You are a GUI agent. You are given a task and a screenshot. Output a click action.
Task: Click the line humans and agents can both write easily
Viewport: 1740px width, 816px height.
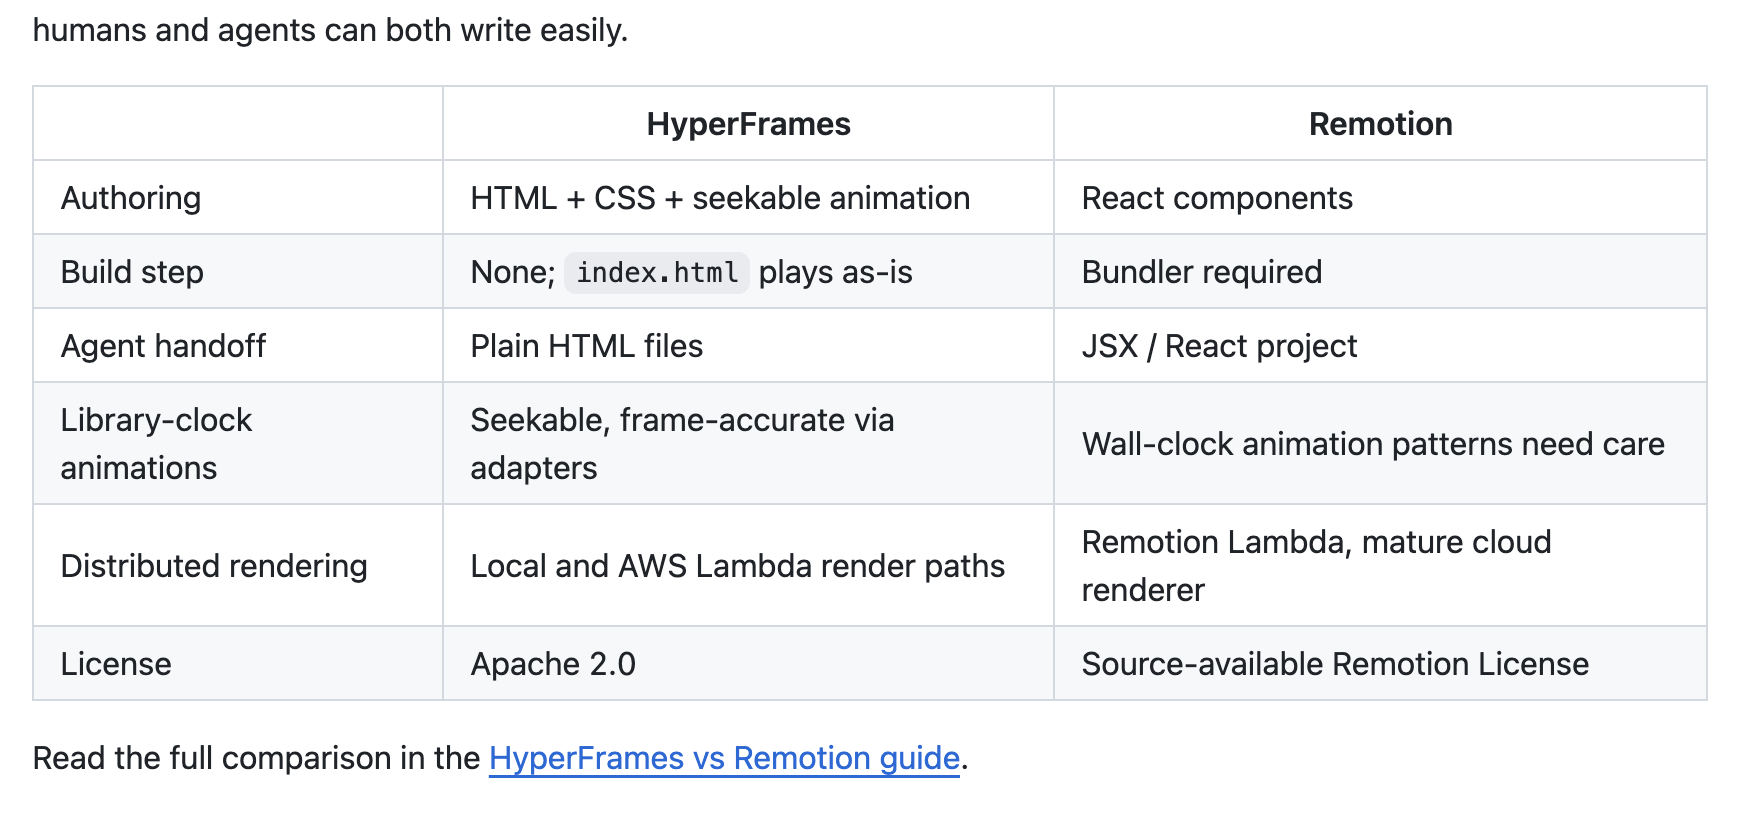[331, 30]
